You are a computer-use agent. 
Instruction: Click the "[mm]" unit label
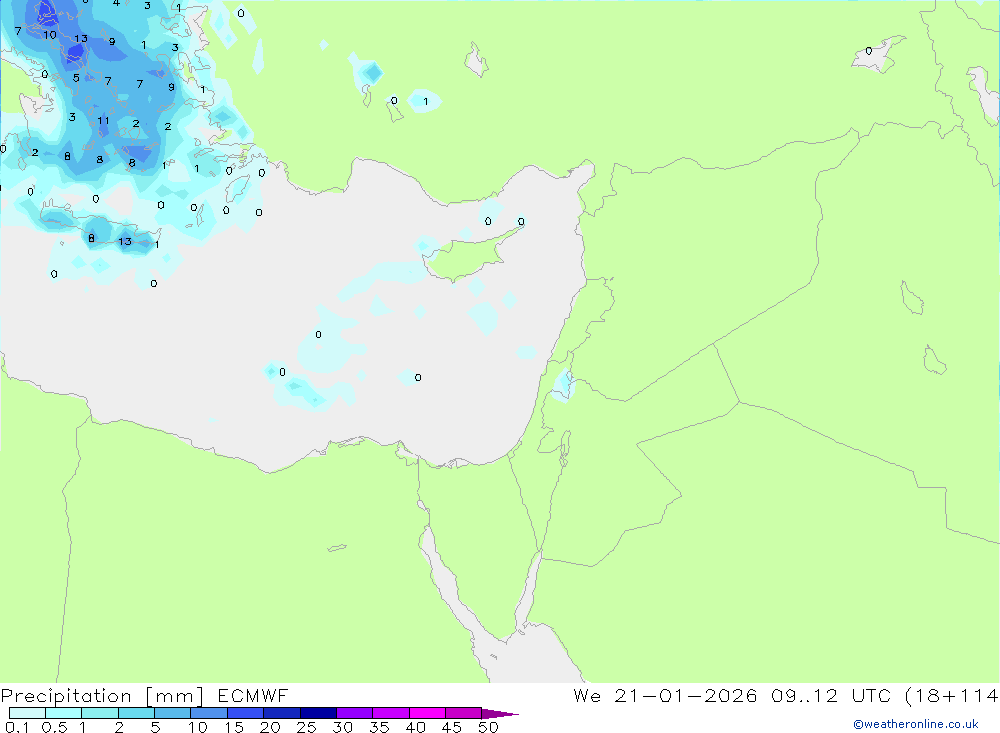[175, 696]
